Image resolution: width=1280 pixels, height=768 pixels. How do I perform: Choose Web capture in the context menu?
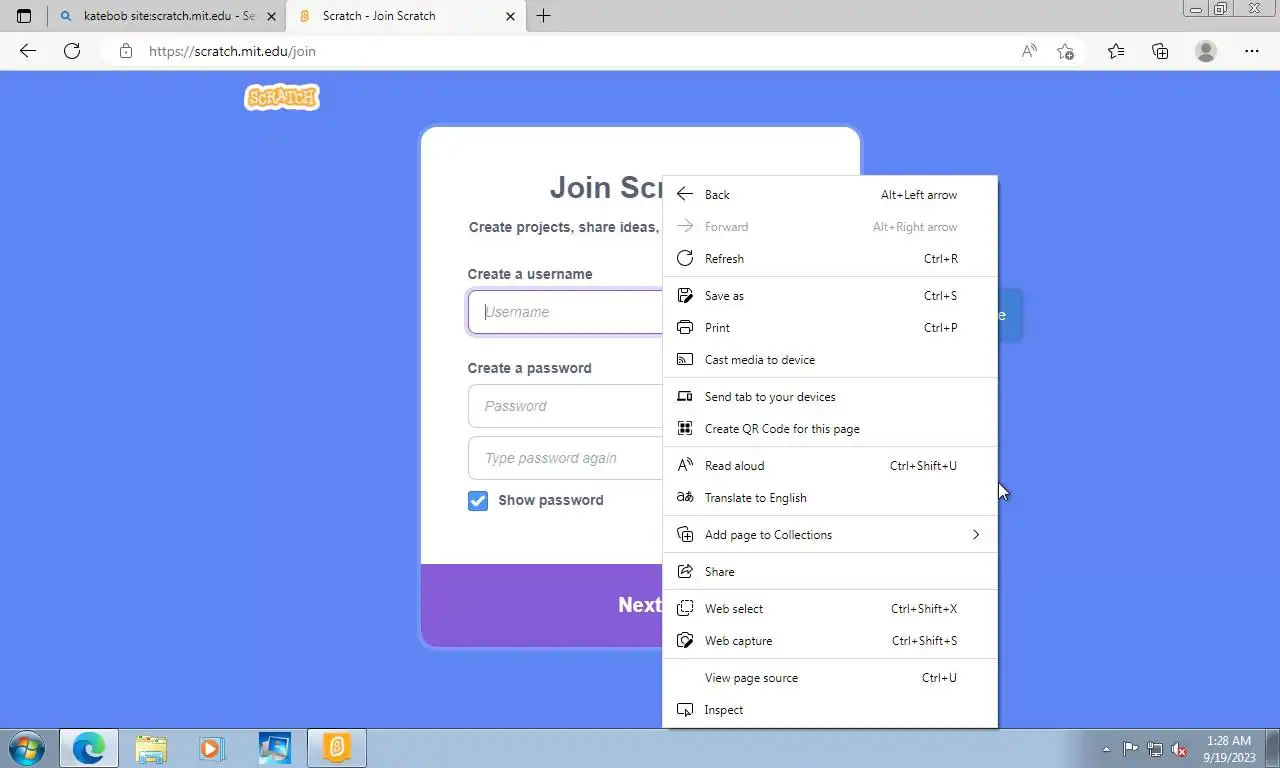coord(830,641)
